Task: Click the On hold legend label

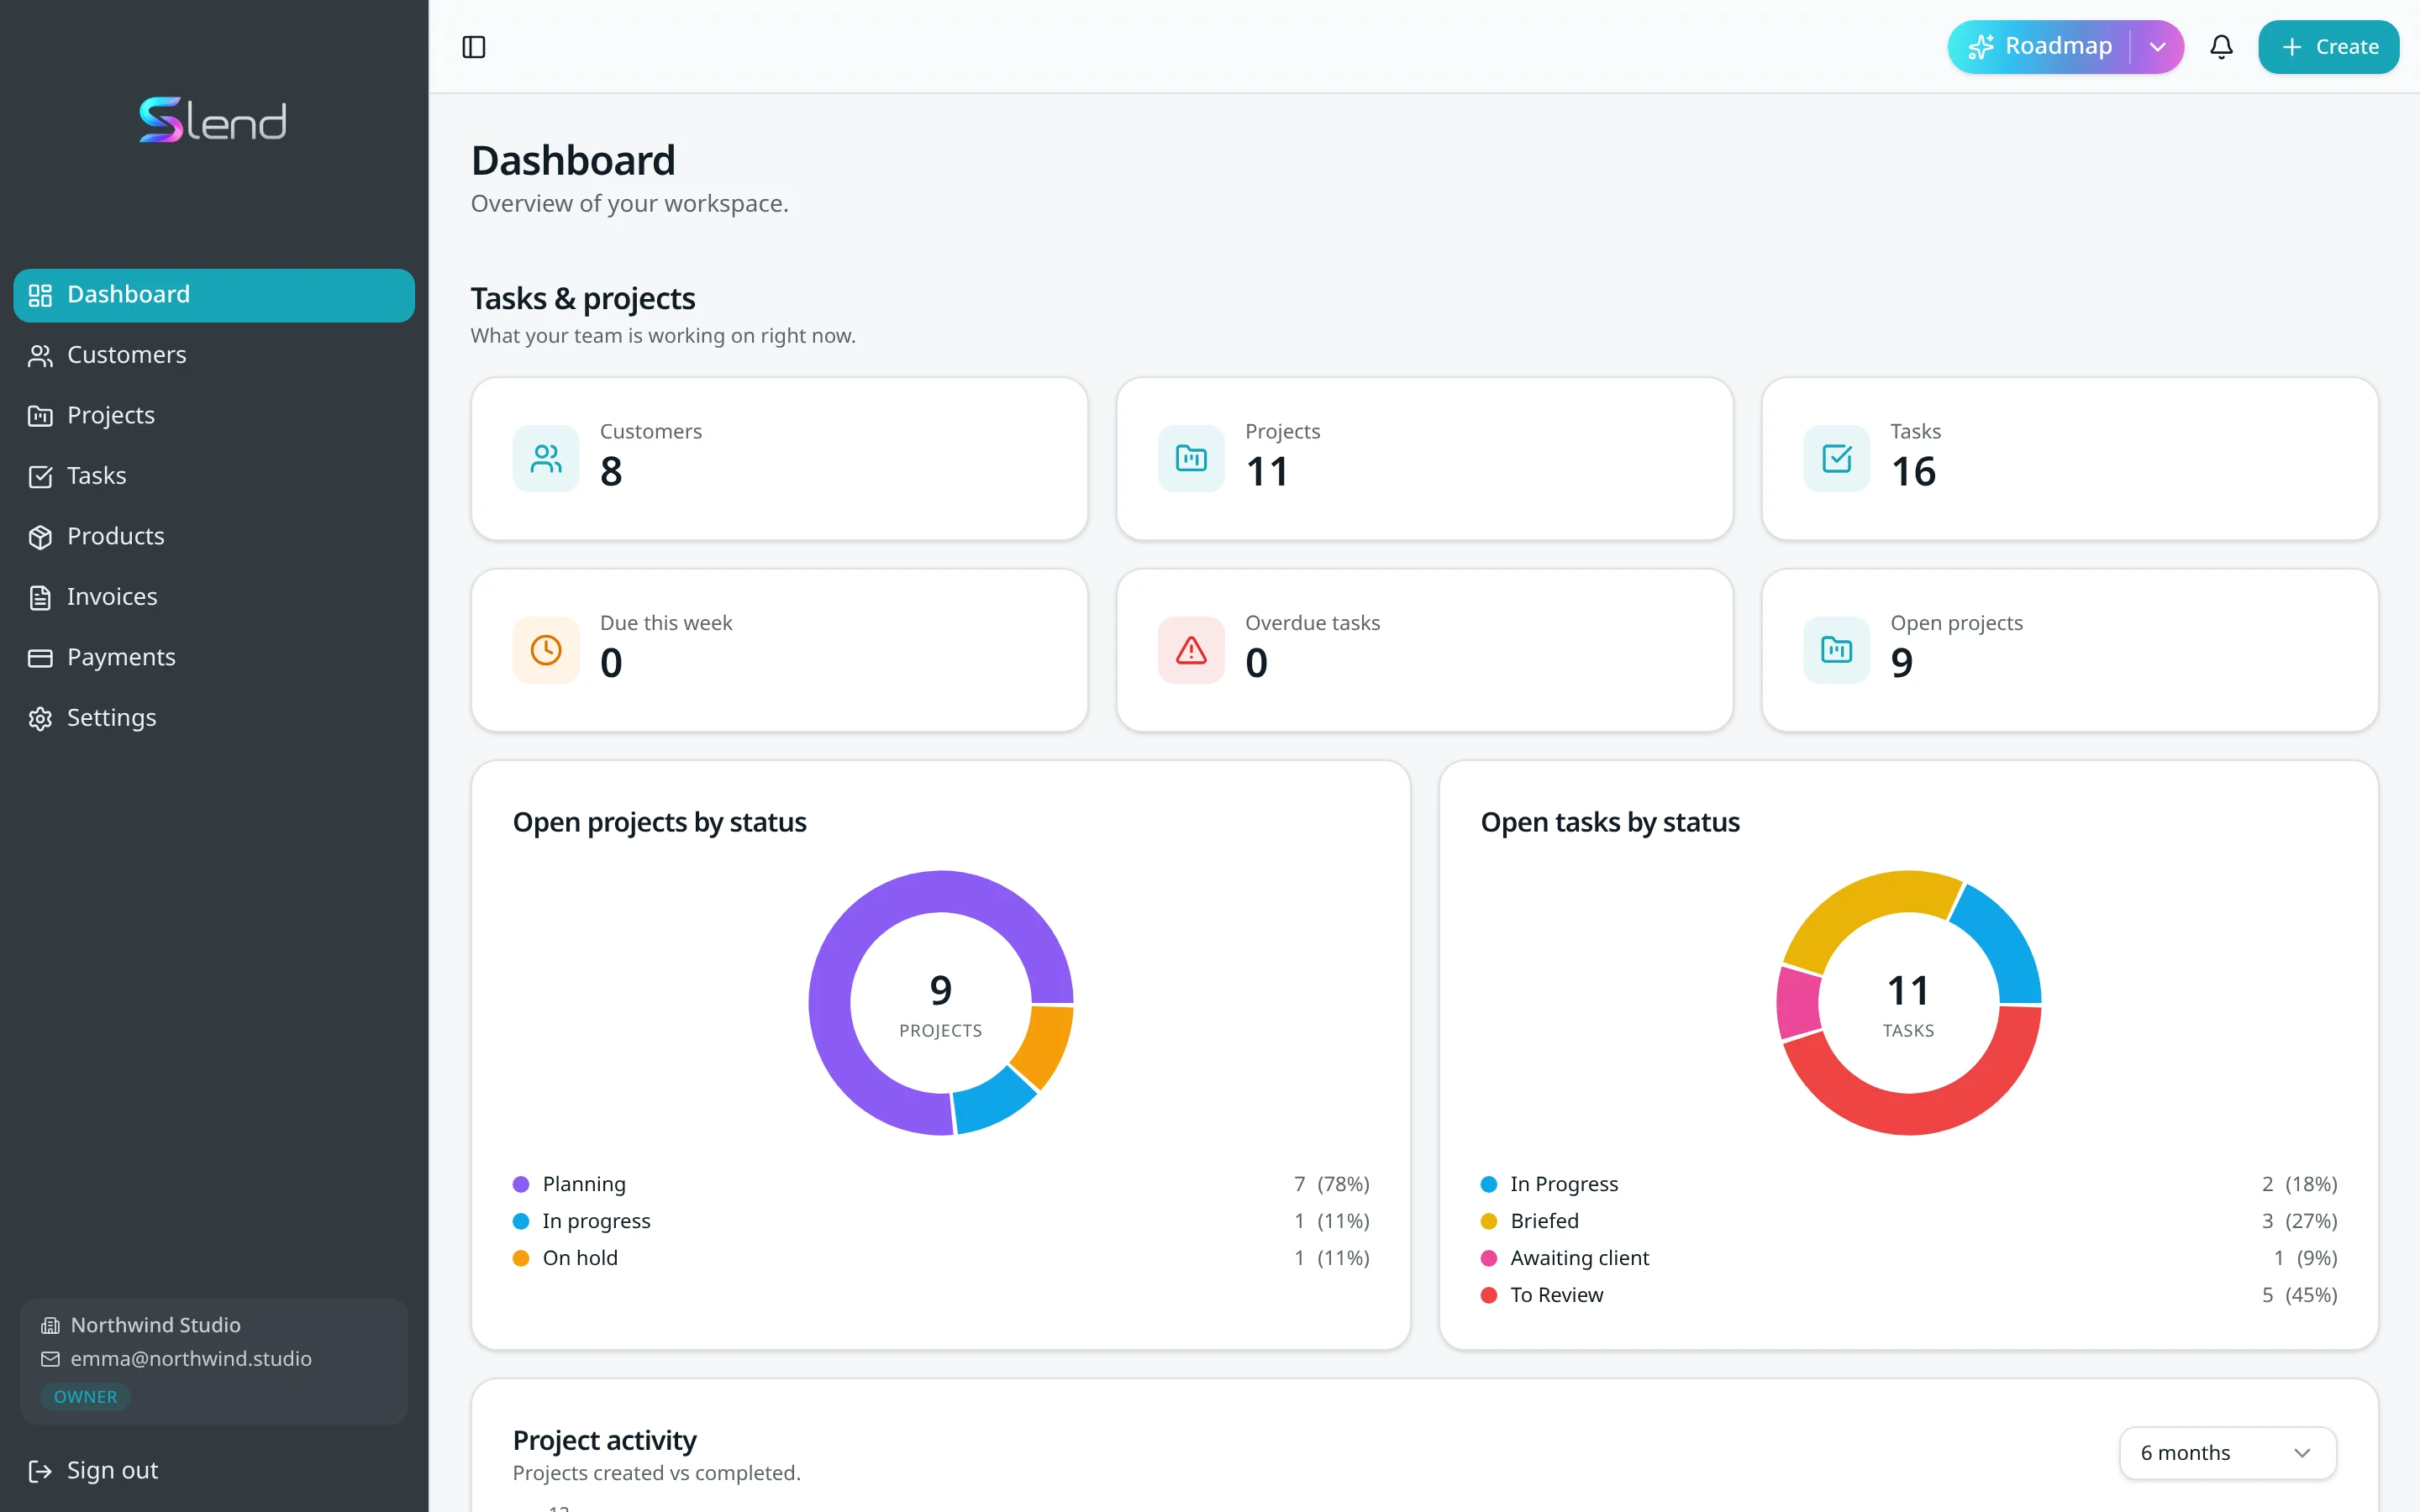Action: [580, 1259]
